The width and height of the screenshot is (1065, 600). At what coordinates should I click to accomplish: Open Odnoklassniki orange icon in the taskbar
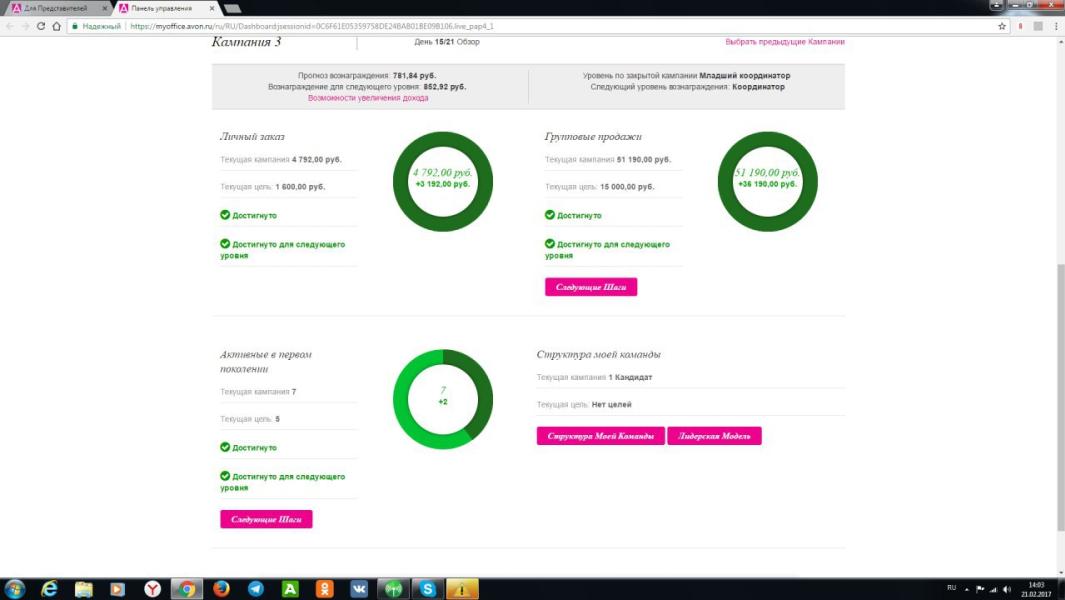[325, 588]
